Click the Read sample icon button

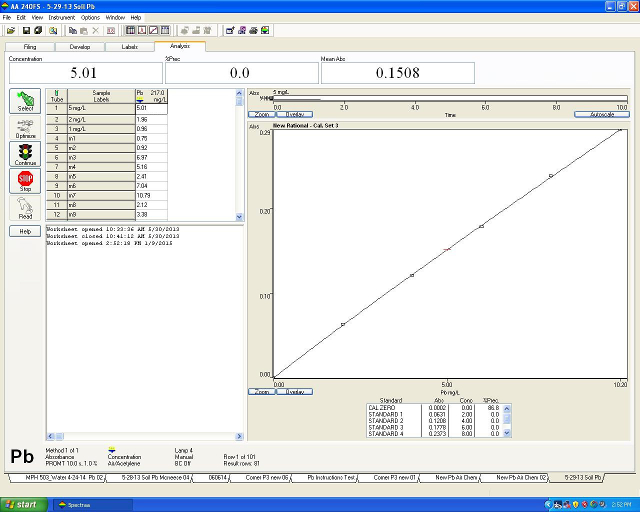25,208
